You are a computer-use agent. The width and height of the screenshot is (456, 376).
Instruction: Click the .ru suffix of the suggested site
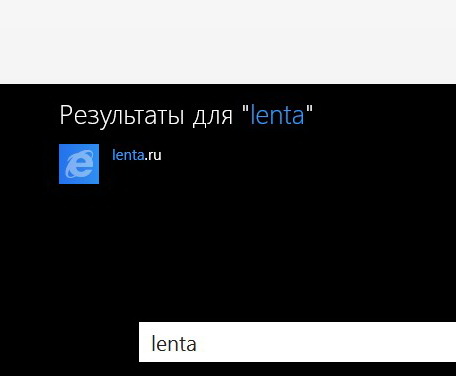[153, 156]
